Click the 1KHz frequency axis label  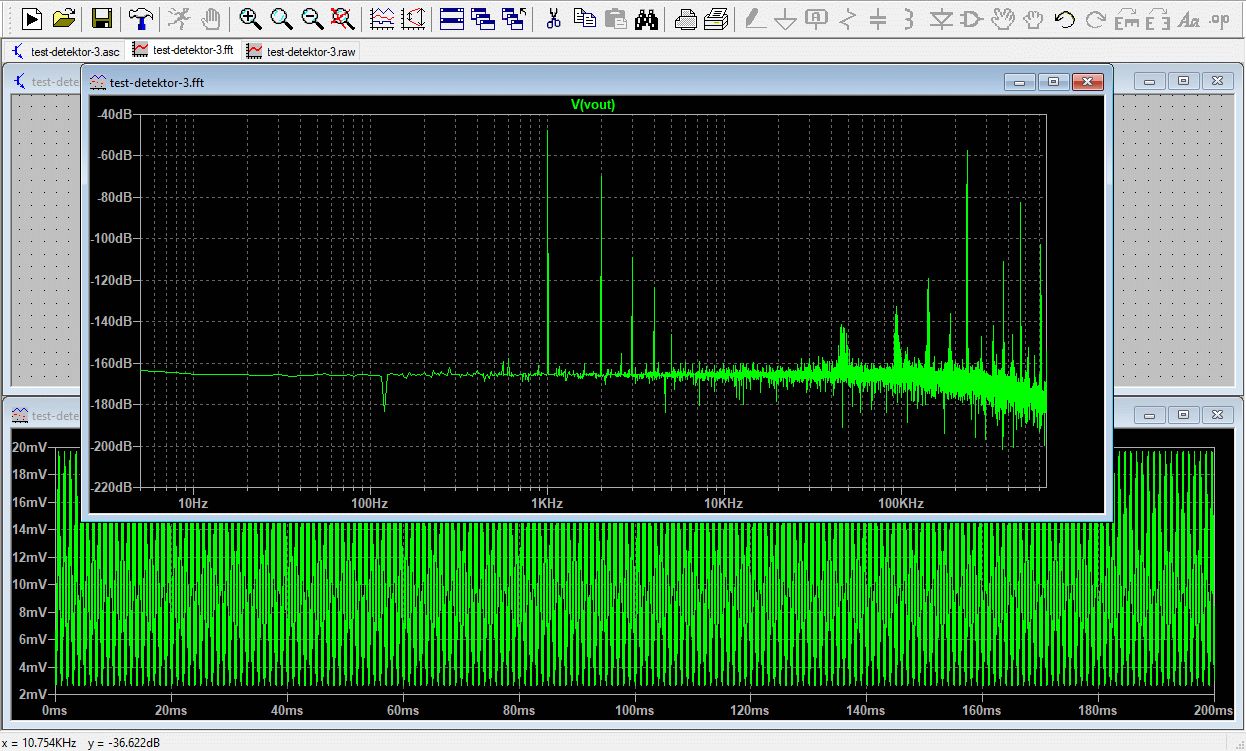pos(545,503)
